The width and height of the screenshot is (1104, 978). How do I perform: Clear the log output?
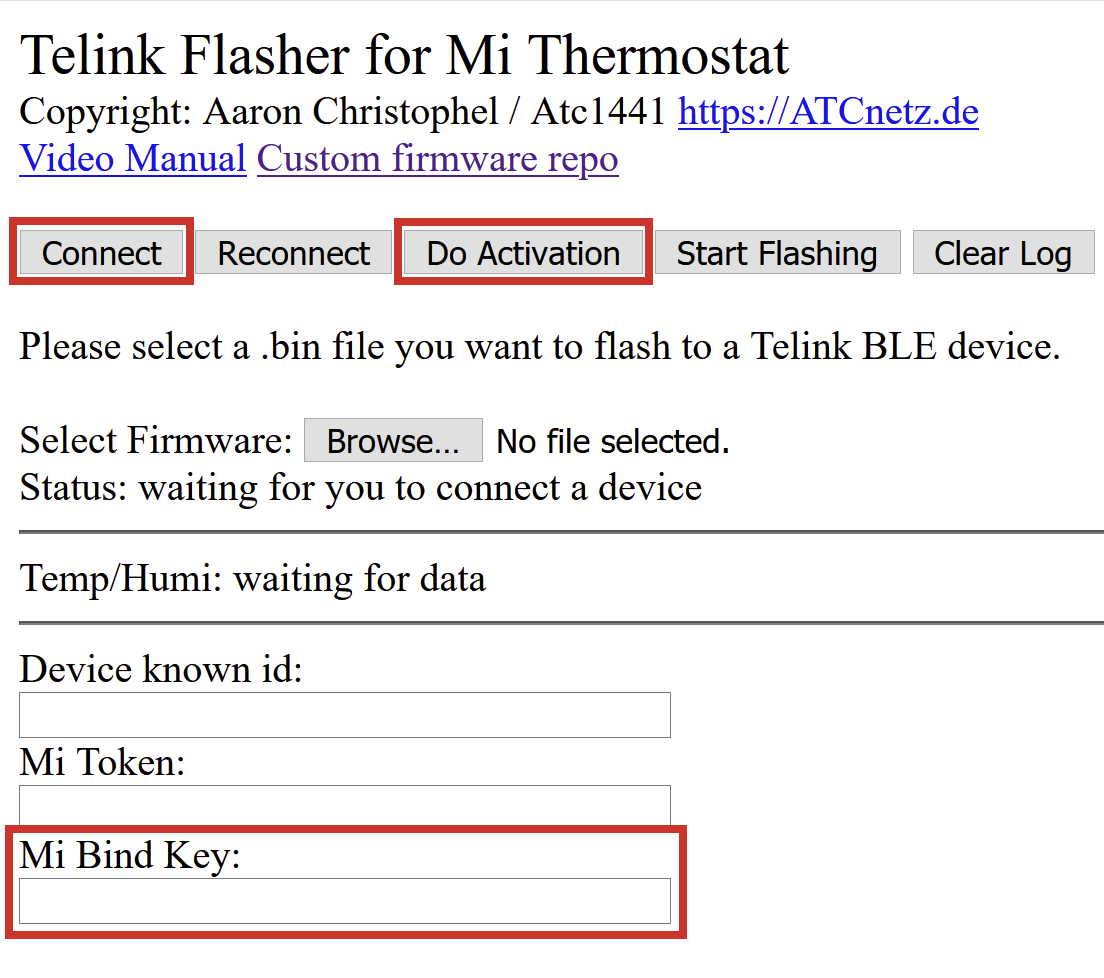point(1003,253)
